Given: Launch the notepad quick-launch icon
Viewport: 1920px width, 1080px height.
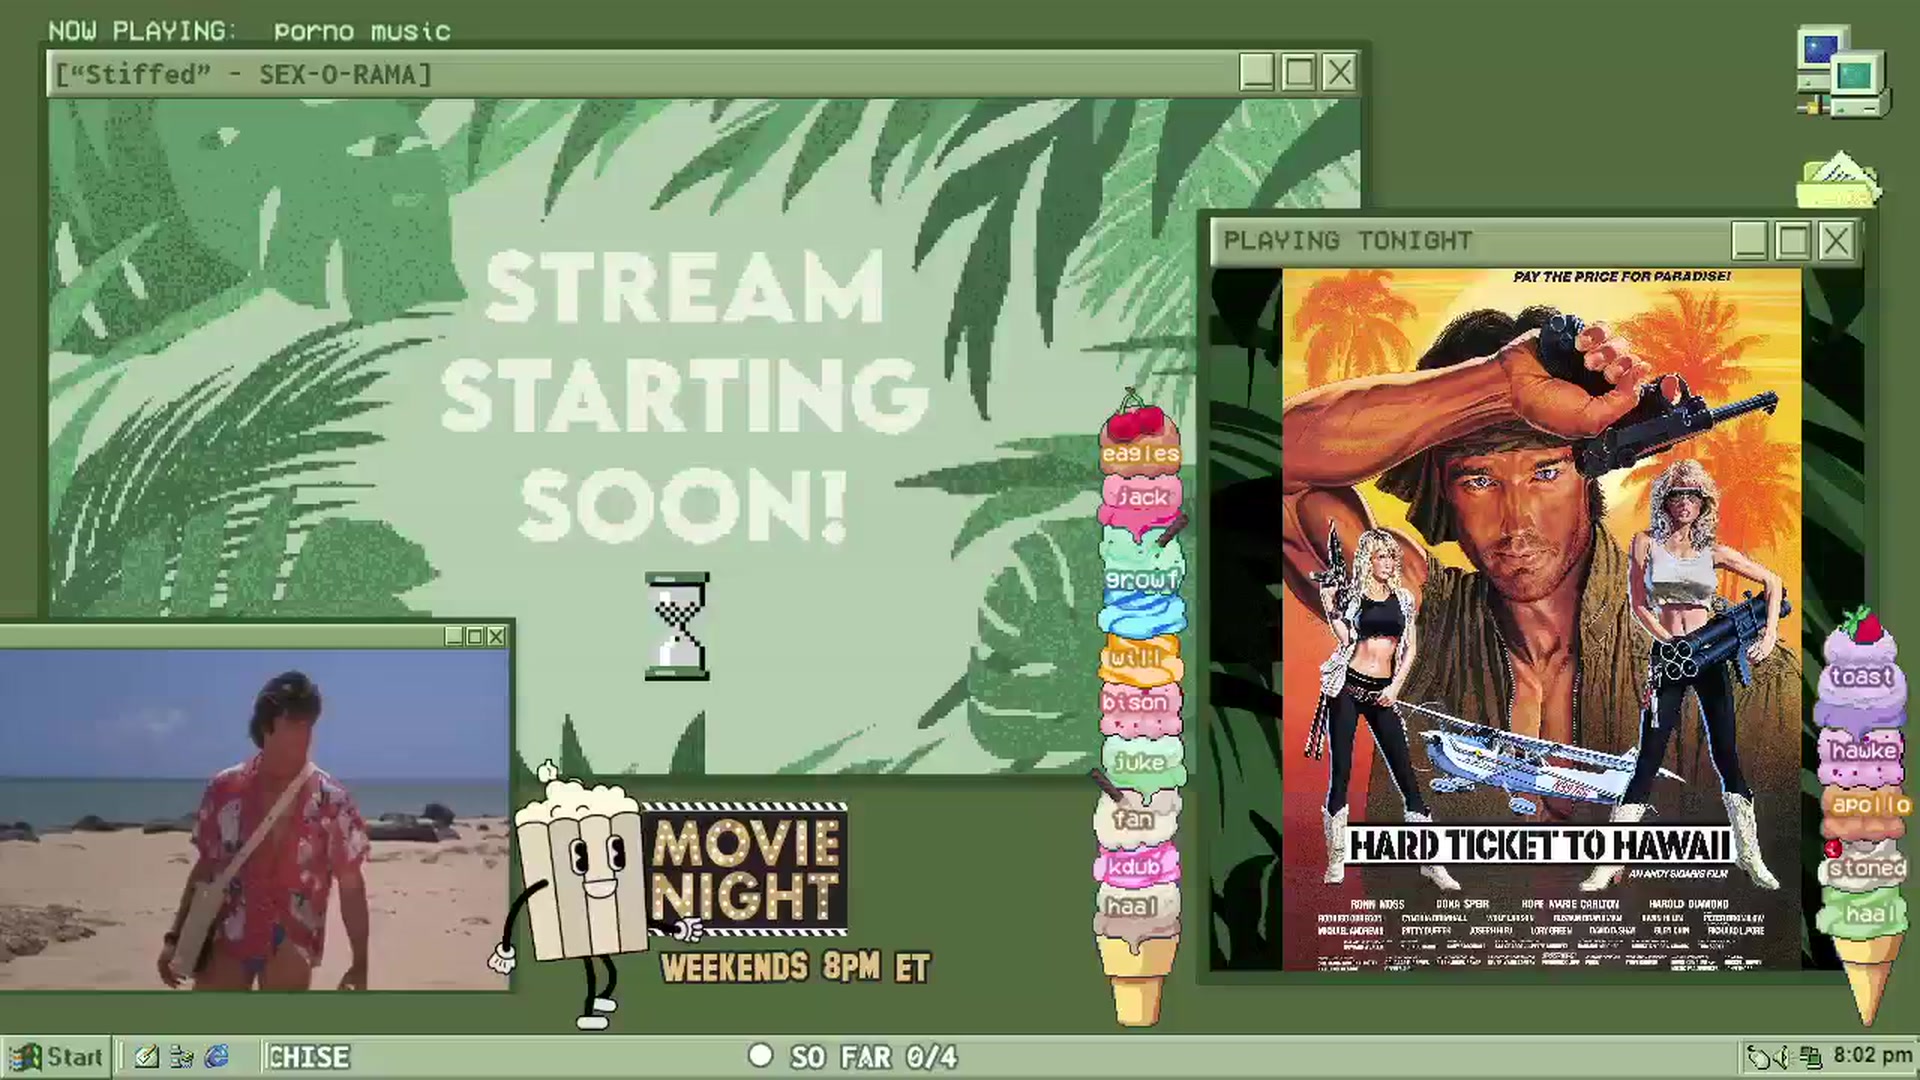Looking at the screenshot, I should pyautogui.click(x=146, y=1056).
